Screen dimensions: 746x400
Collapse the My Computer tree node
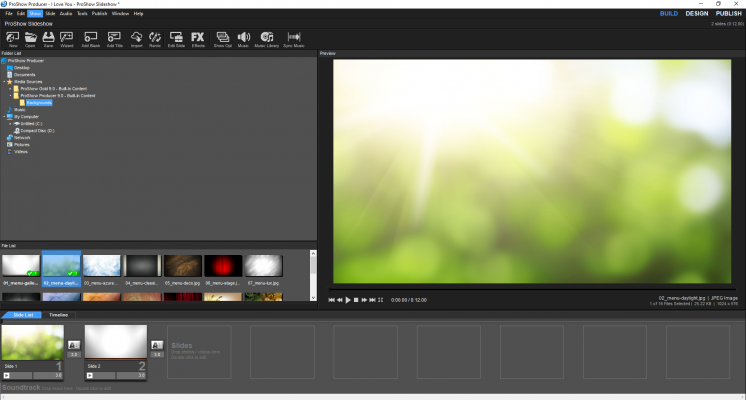click(4, 116)
